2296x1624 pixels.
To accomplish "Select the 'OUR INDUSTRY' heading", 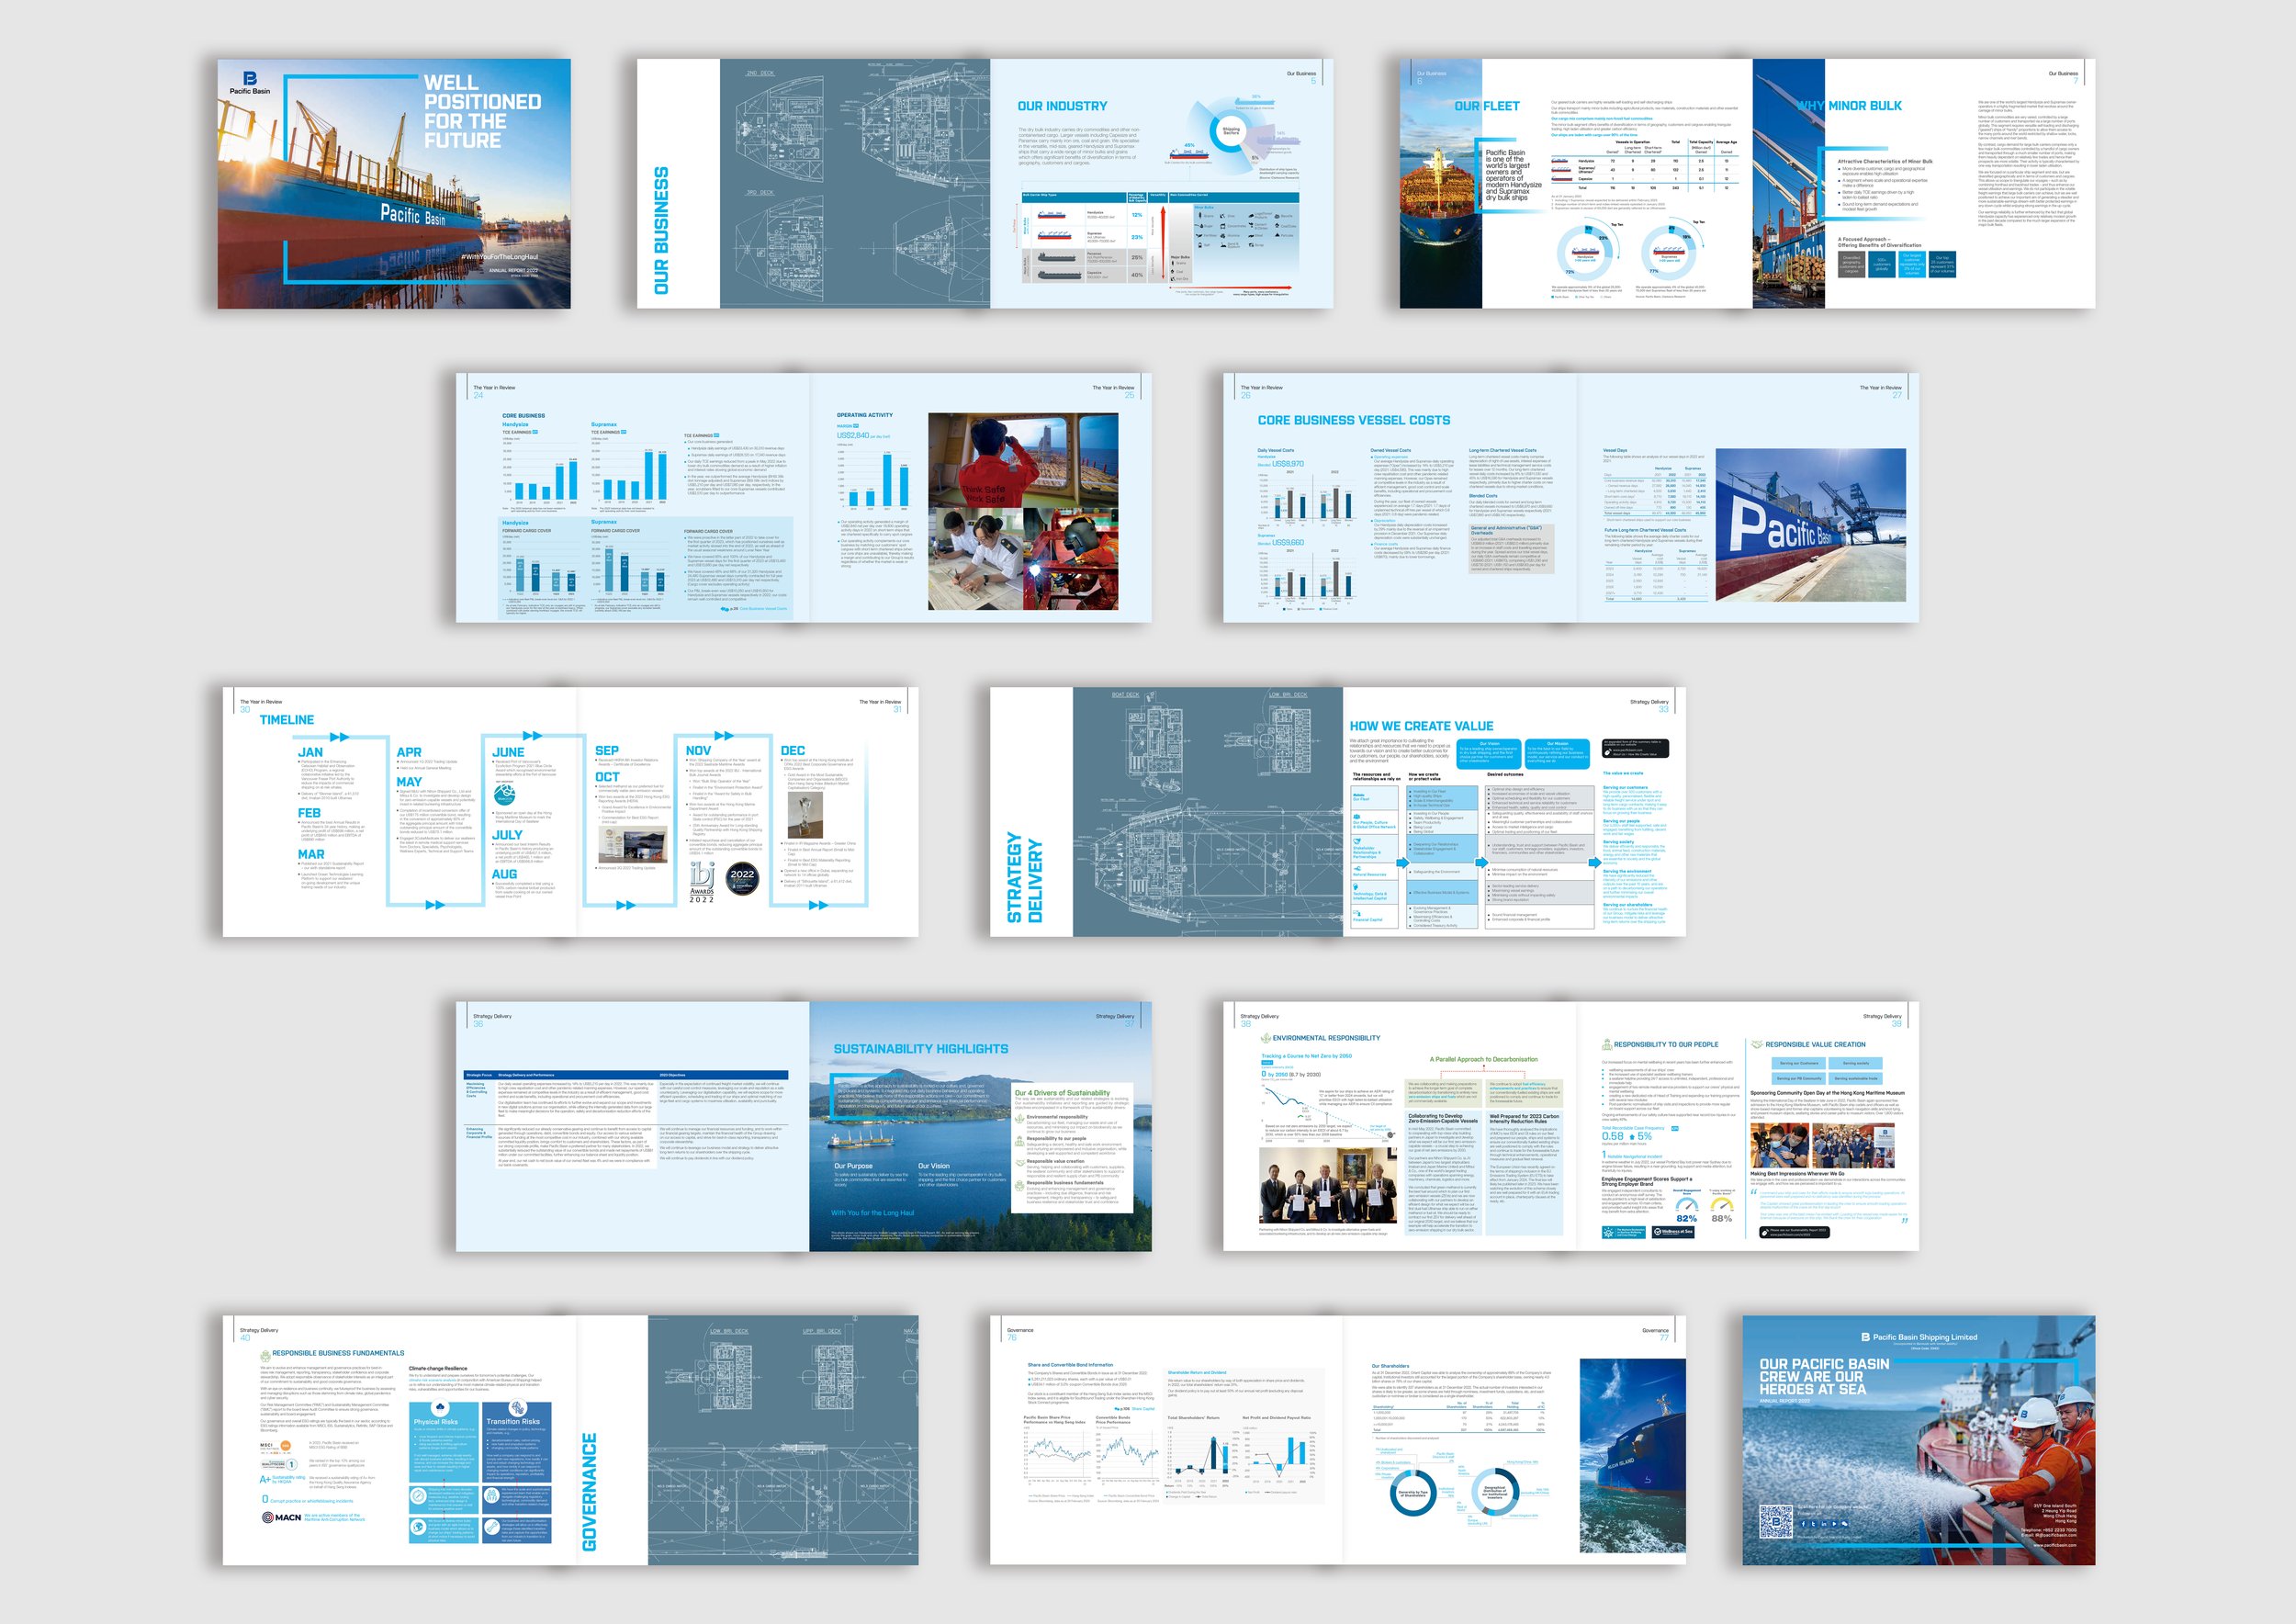I will (1062, 106).
